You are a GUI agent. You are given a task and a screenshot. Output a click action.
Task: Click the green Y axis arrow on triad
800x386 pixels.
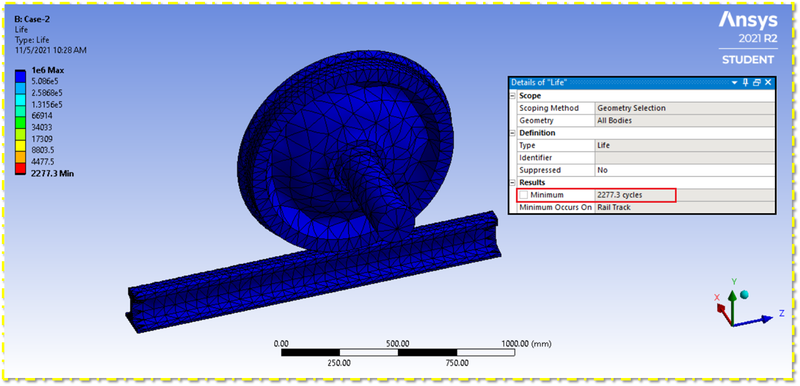(732, 306)
